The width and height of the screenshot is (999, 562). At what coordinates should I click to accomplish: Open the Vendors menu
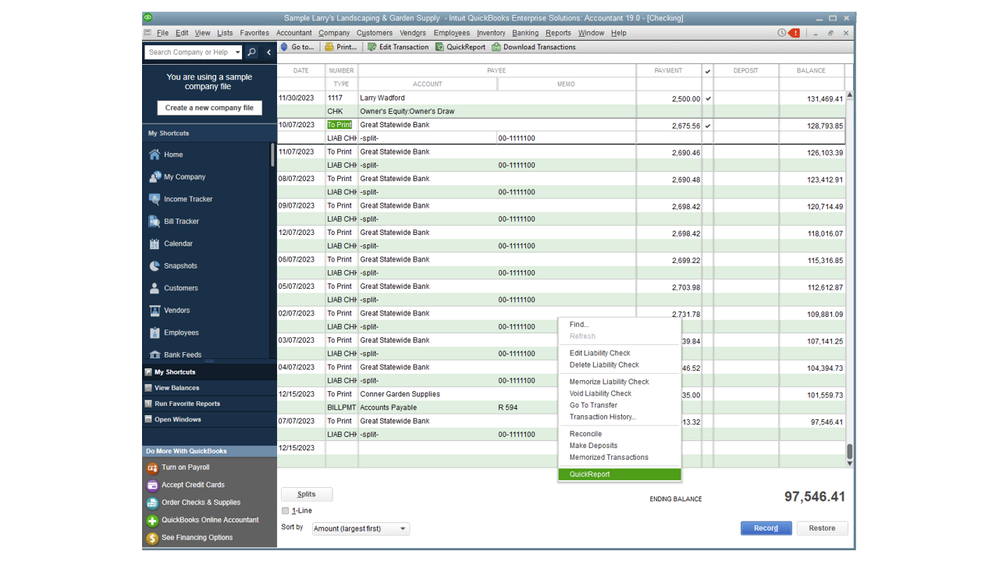413,33
